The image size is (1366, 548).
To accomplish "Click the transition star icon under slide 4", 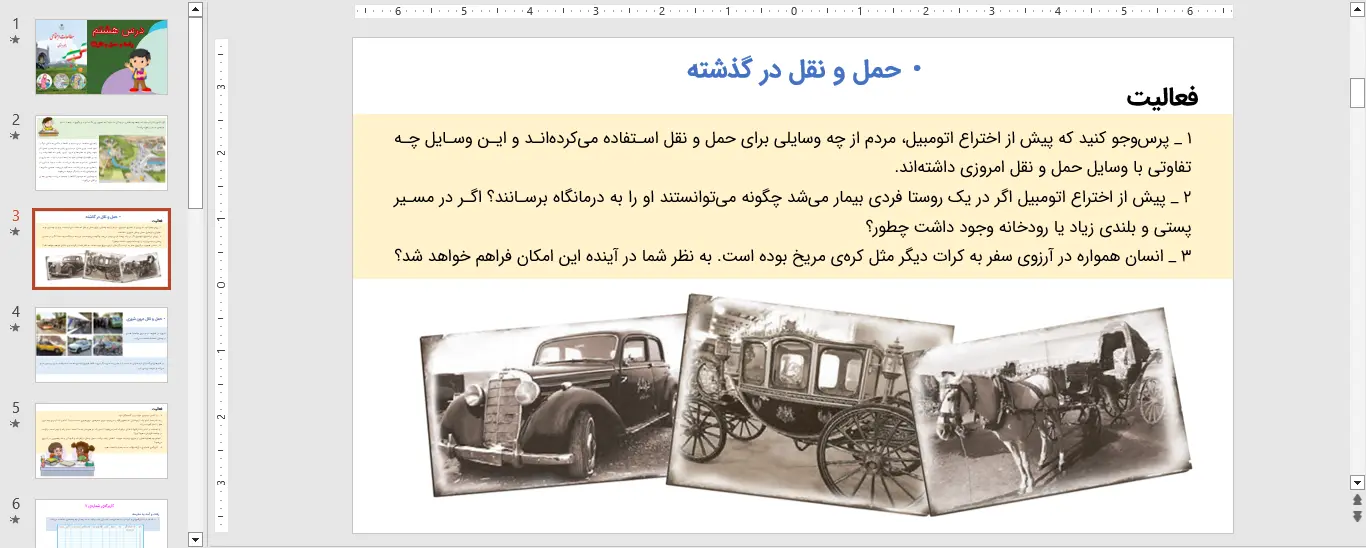I will [x=15, y=328].
